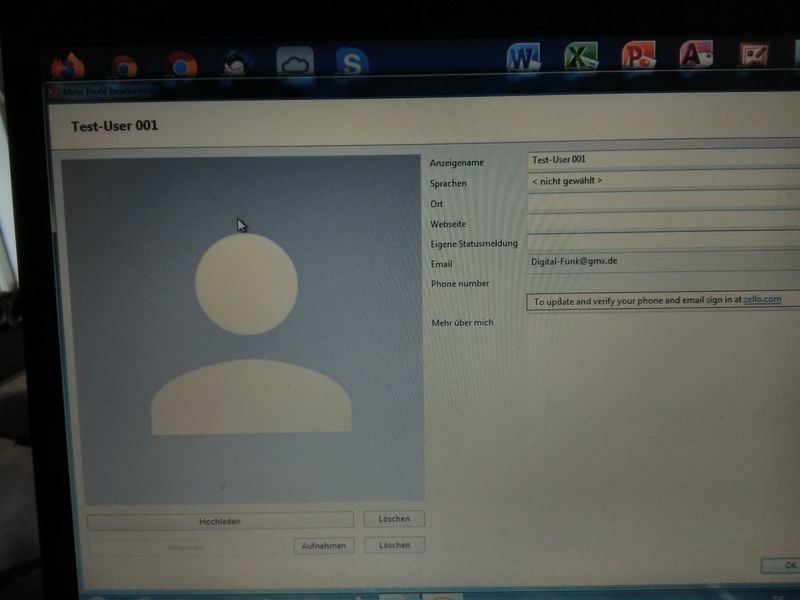Click the Test-User 001 heading
800x600 pixels.
tap(115, 126)
